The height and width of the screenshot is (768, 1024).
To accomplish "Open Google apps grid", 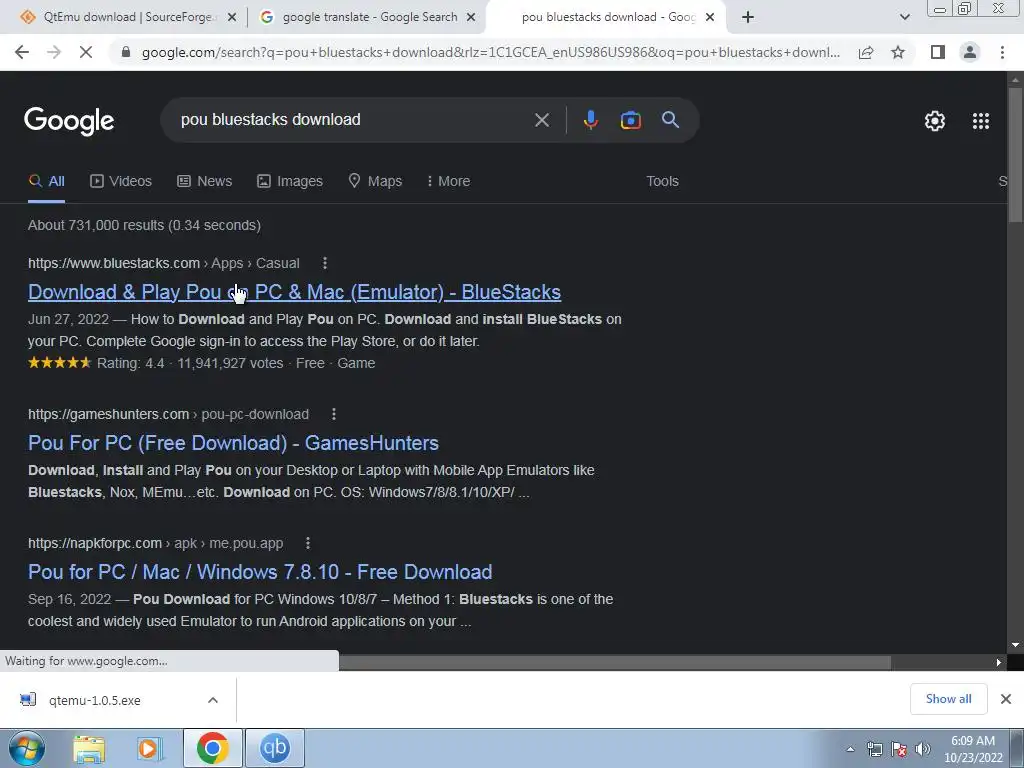I will click(981, 121).
